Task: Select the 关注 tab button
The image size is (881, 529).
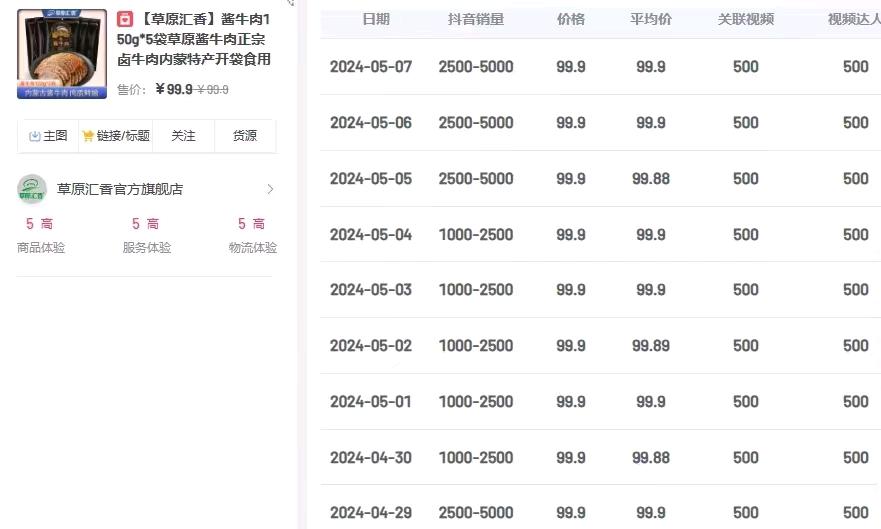Action: (x=183, y=136)
